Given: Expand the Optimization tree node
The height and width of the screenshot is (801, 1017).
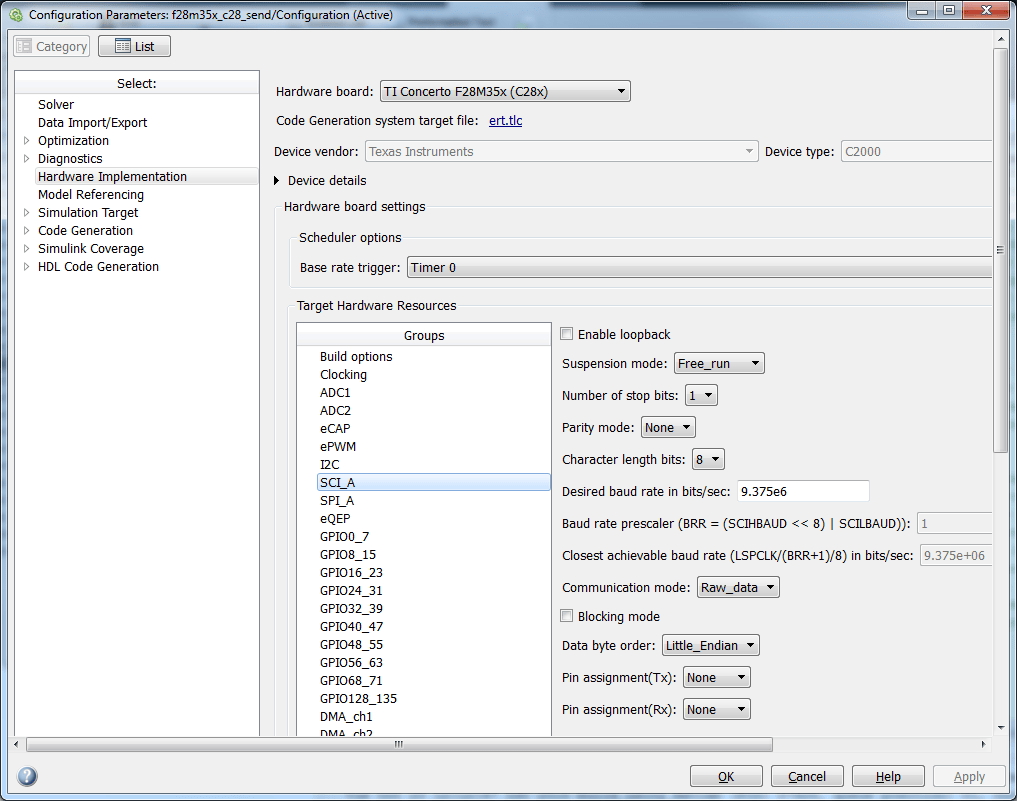Looking at the screenshot, I should pos(27,140).
